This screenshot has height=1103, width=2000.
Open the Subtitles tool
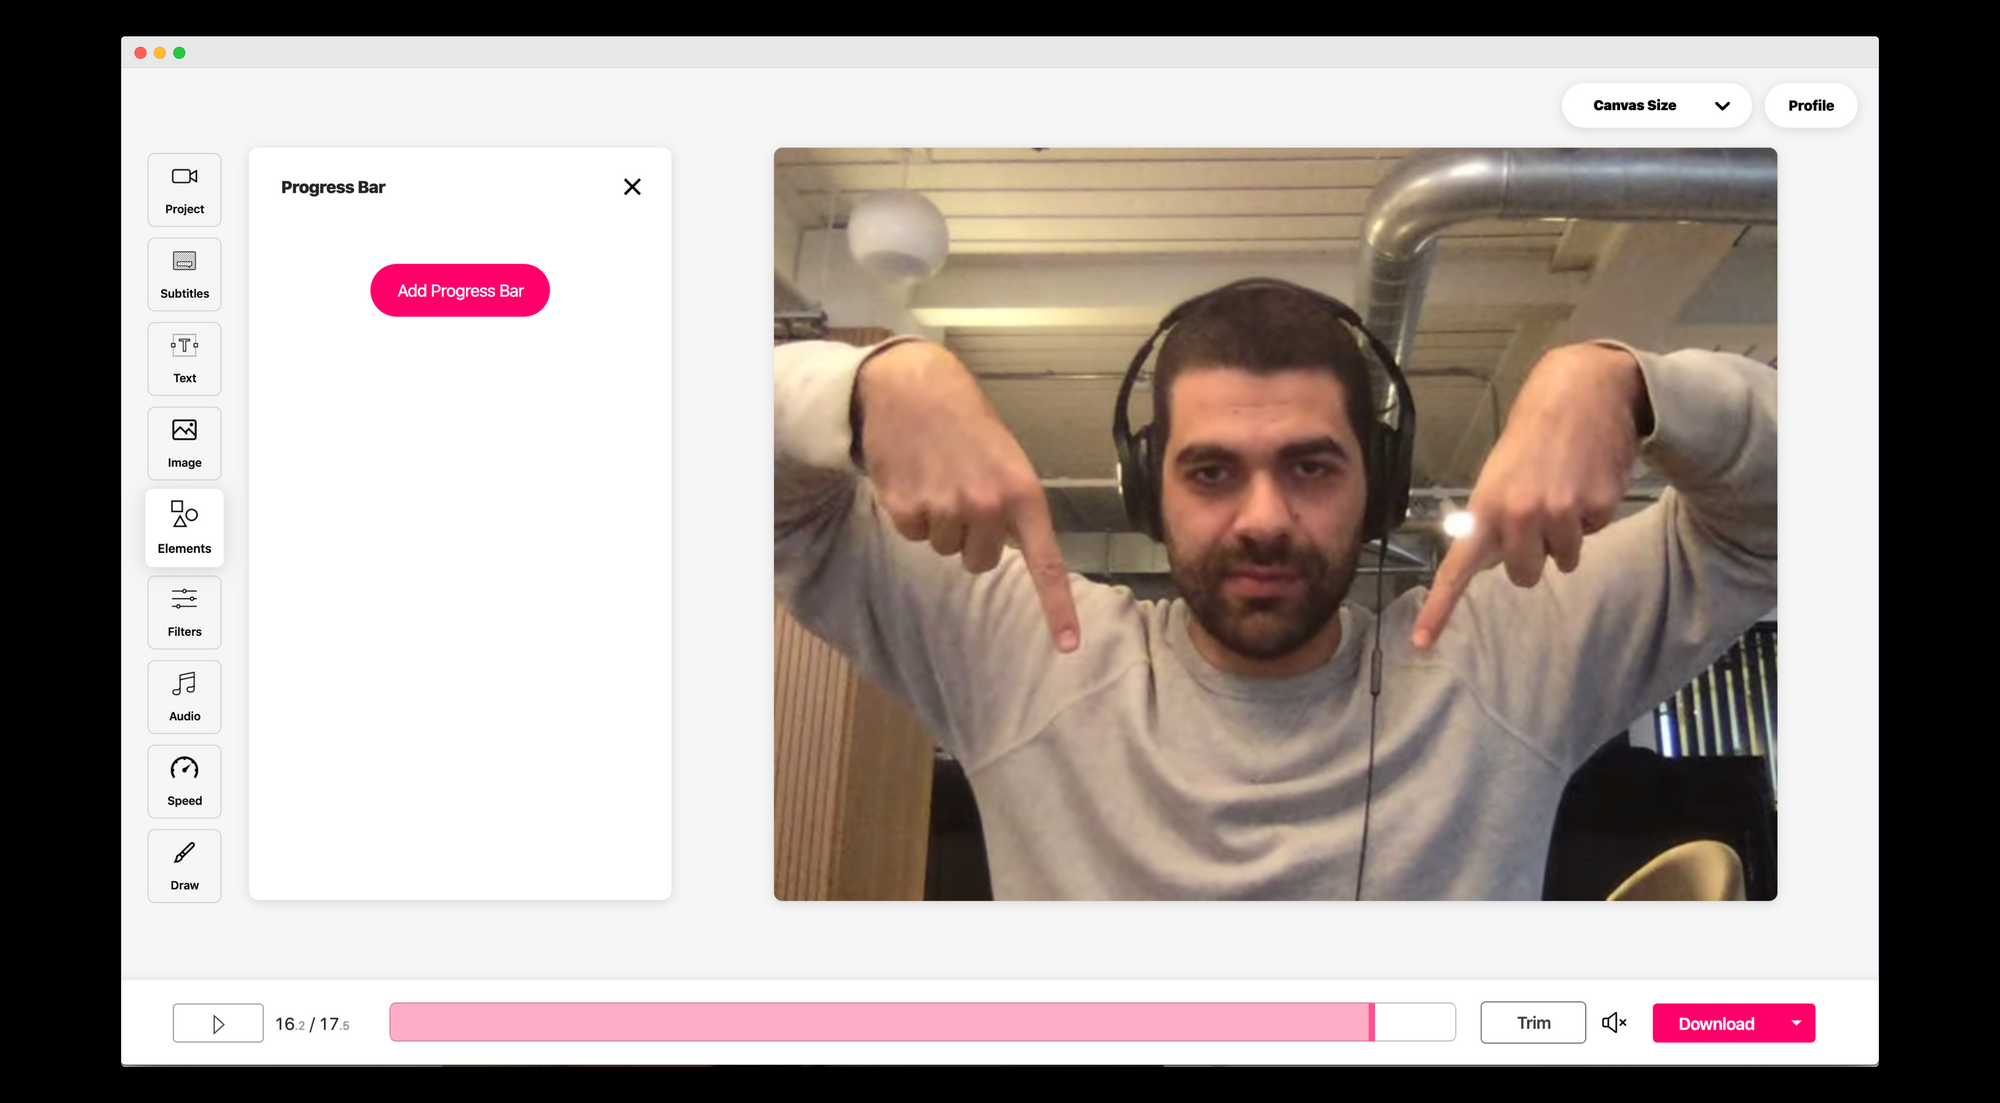click(184, 275)
